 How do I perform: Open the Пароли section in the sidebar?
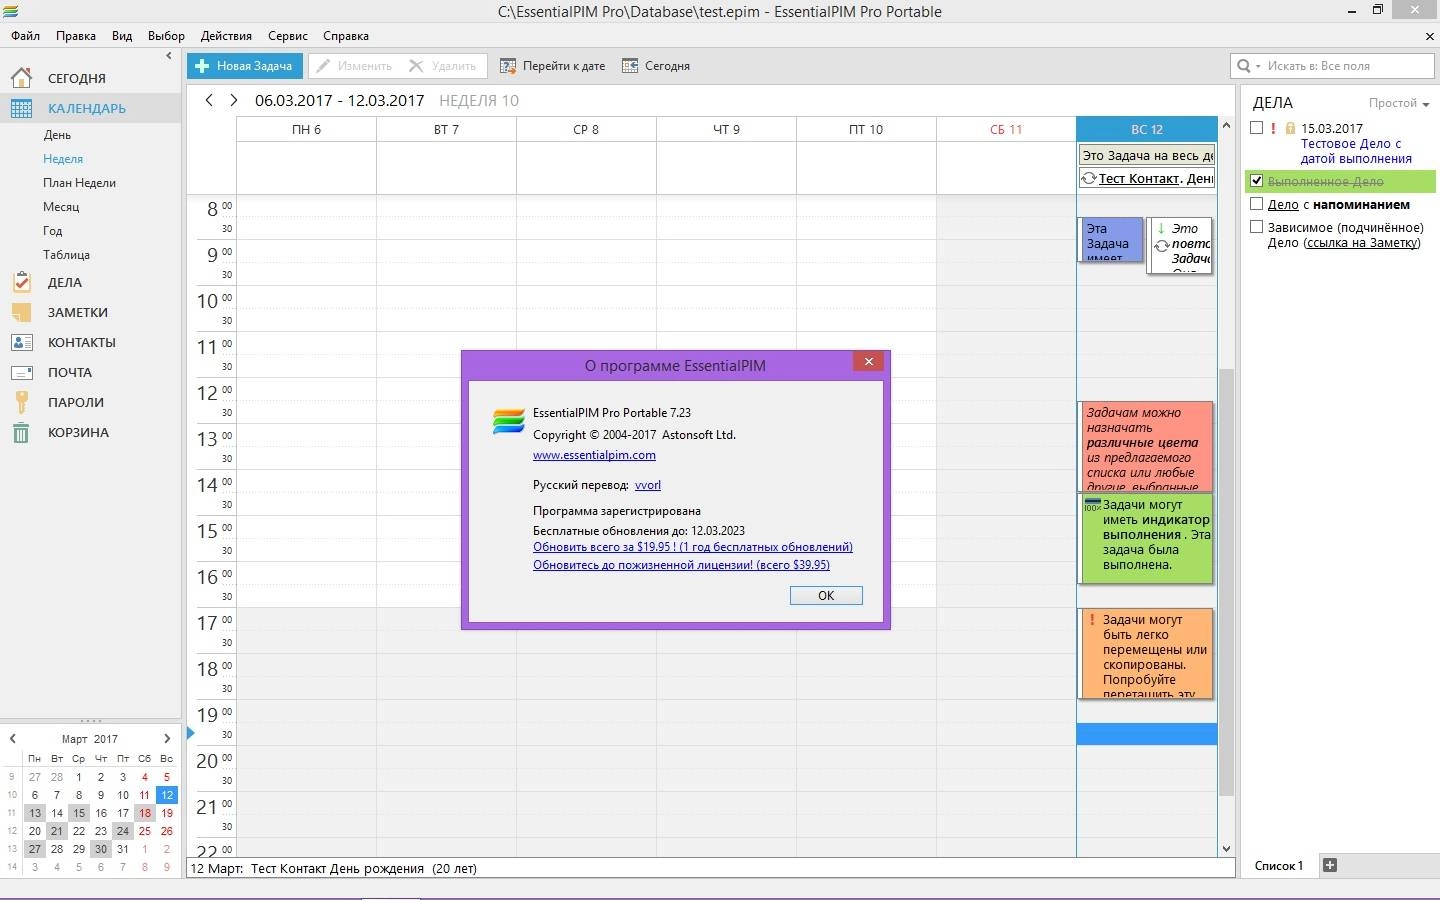tap(75, 402)
